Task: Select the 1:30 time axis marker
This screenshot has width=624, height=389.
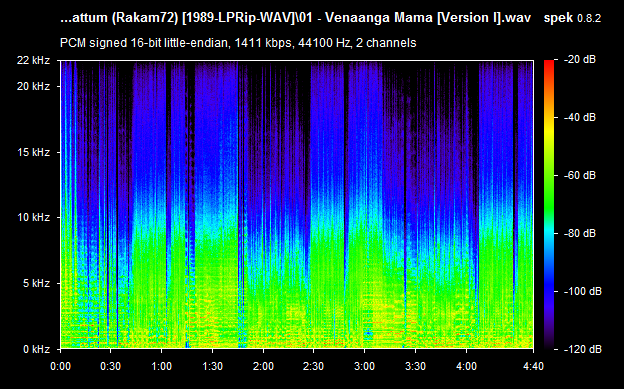Action: click(212, 366)
